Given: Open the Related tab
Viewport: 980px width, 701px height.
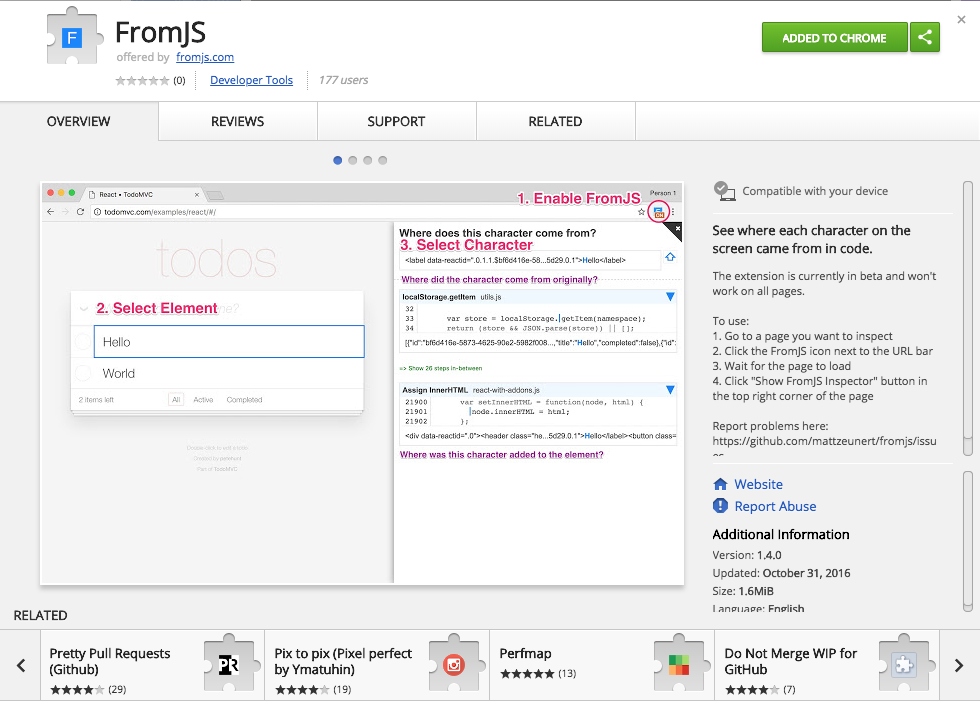Looking at the screenshot, I should click(556, 121).
